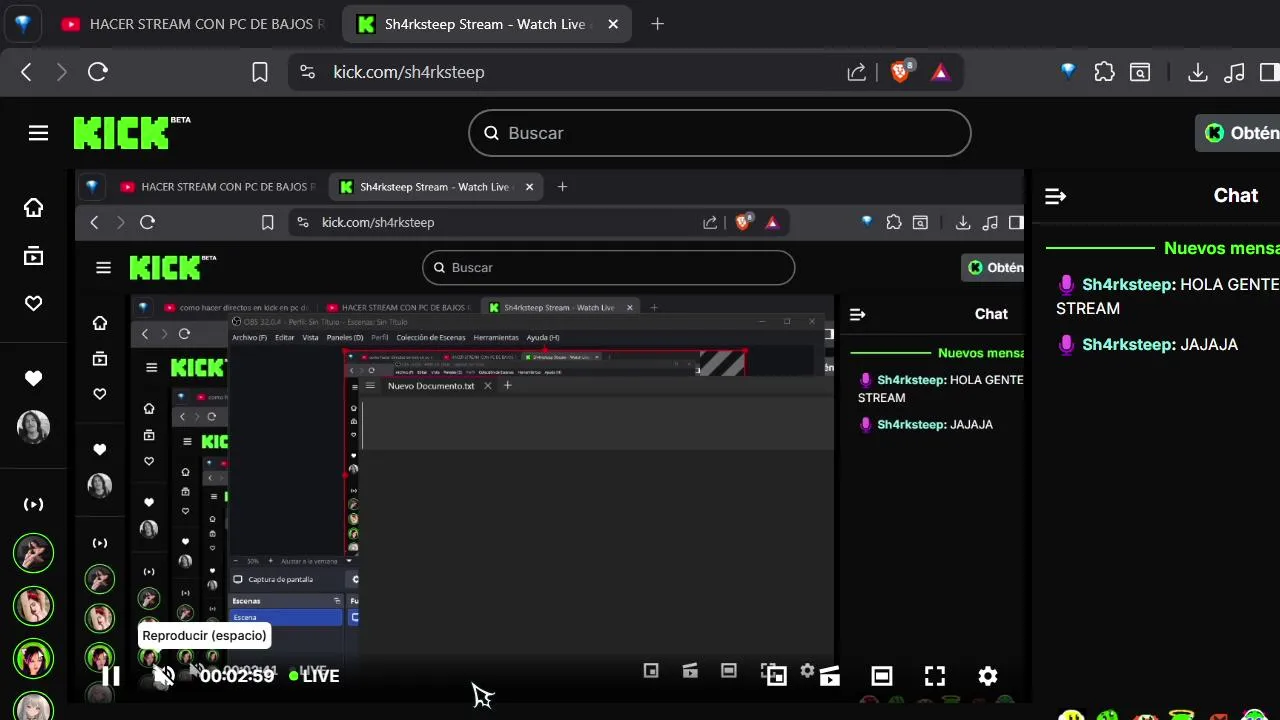Open Brave Rewards triangle icon
1280x720 pixels.
coord(940,72)
